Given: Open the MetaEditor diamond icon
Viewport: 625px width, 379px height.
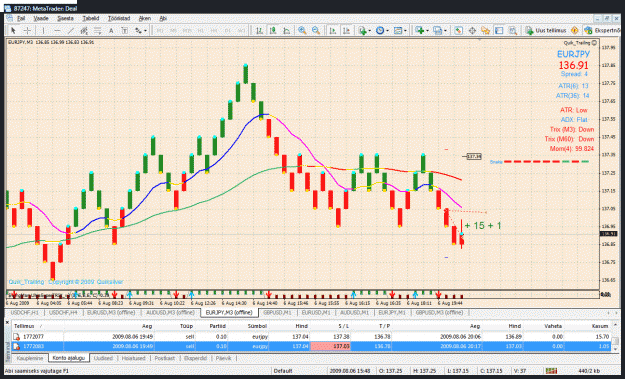Looking at the screenshot, I should coord(574,30).
